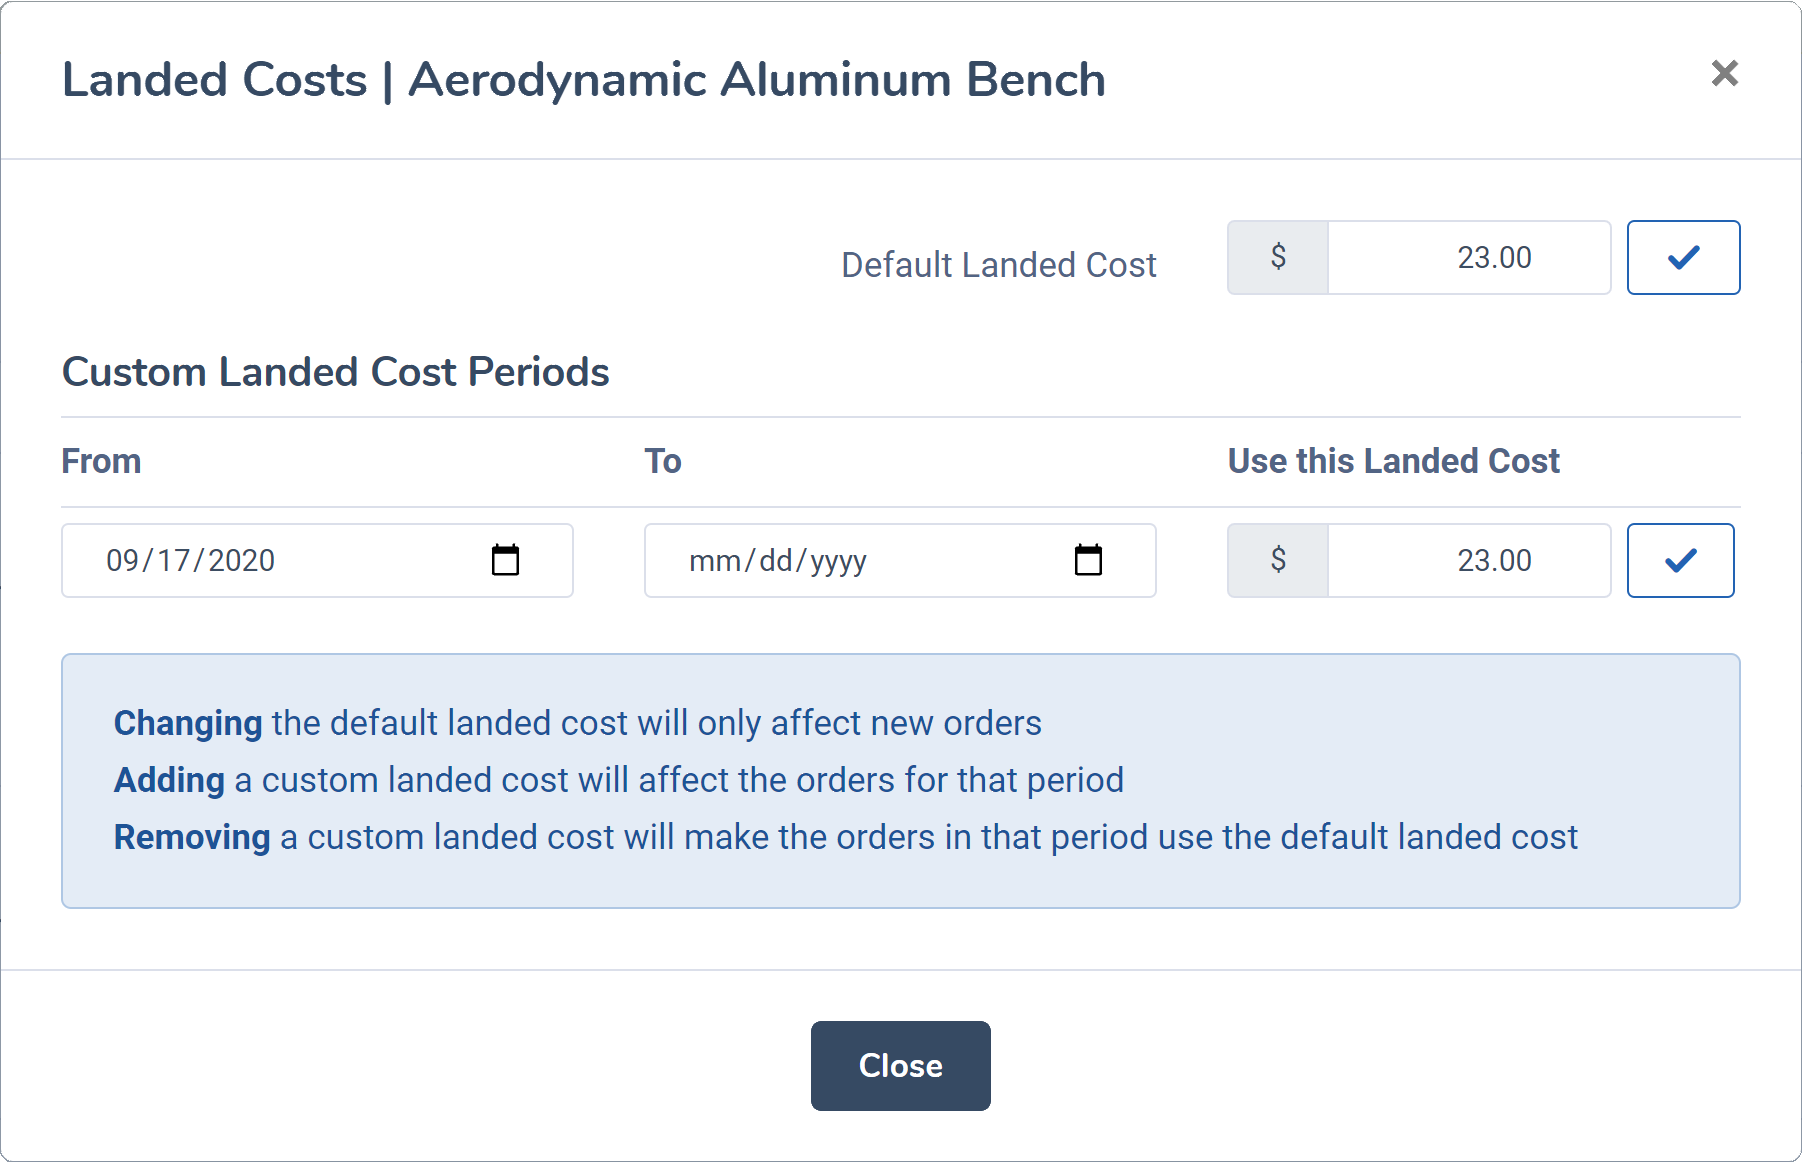Click the dollar sign beside Default Landed Cost

click(x=1278, y=258)
